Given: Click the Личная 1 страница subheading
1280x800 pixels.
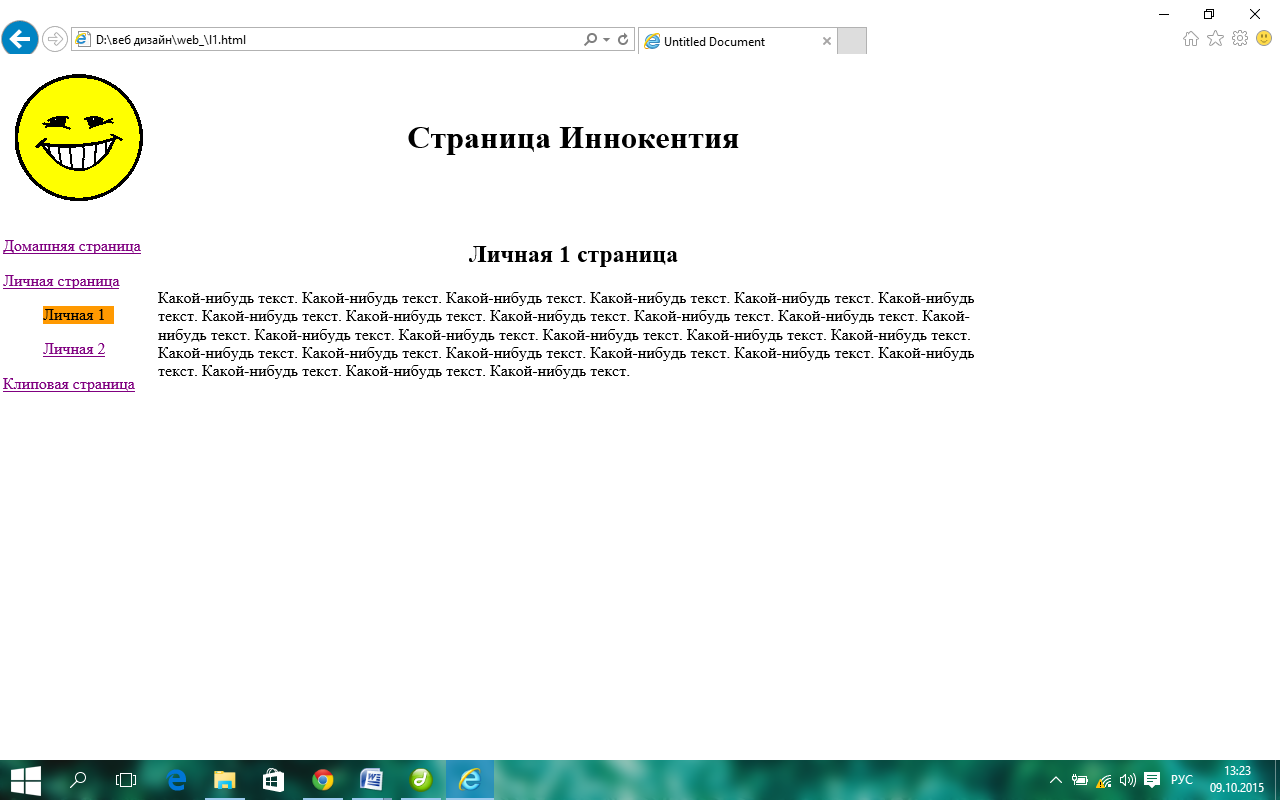Looking at the screenshot, I should (x=573, y=254).
